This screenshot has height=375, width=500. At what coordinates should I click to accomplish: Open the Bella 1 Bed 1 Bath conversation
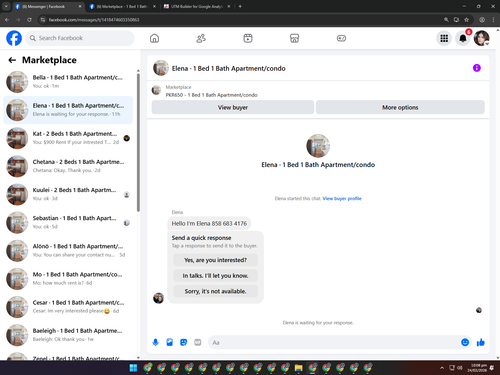point(68,82)
